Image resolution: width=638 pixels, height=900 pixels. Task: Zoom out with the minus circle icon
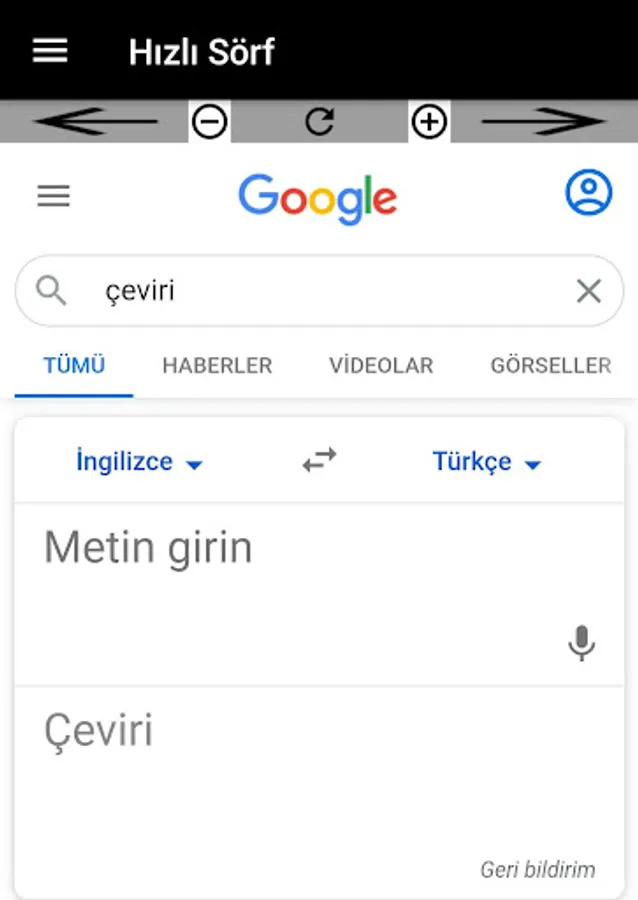[210, 122]
